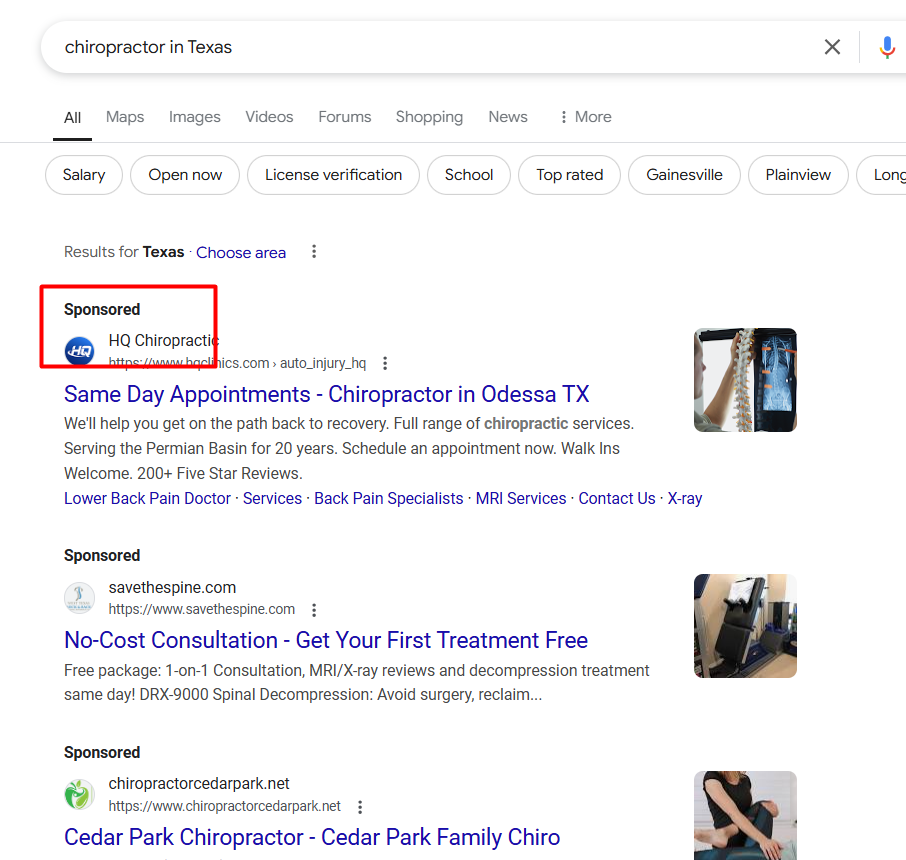Open options menu next to Choose area

click(314, 251)
